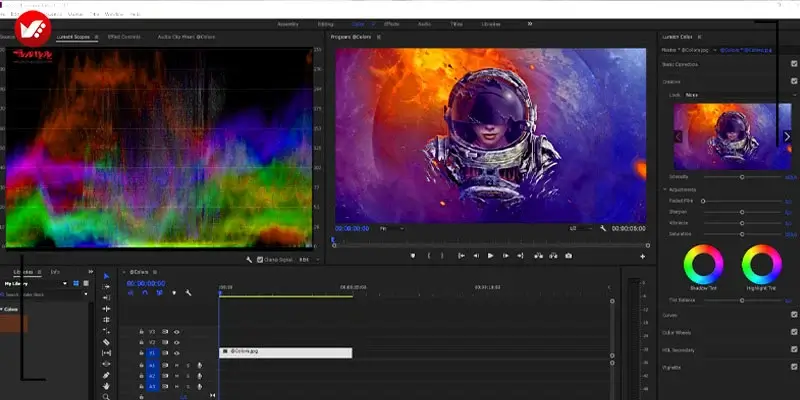
Task: Open the button editor plus icon
Action: tap(642, 257)
